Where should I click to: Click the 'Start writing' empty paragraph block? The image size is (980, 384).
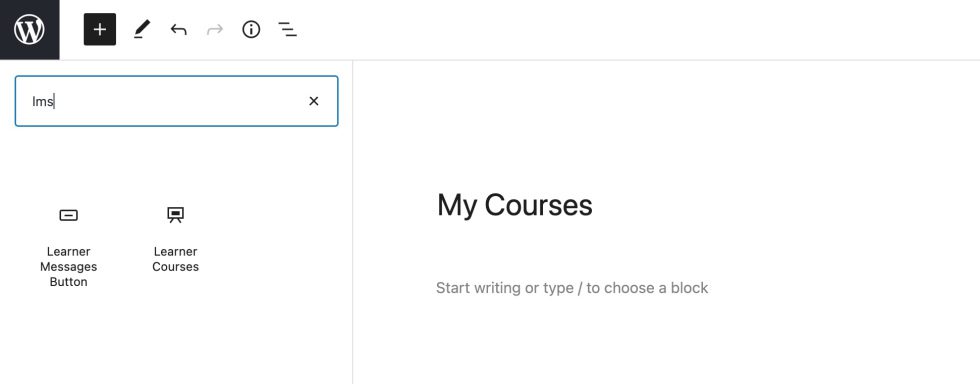pos(572,288)
